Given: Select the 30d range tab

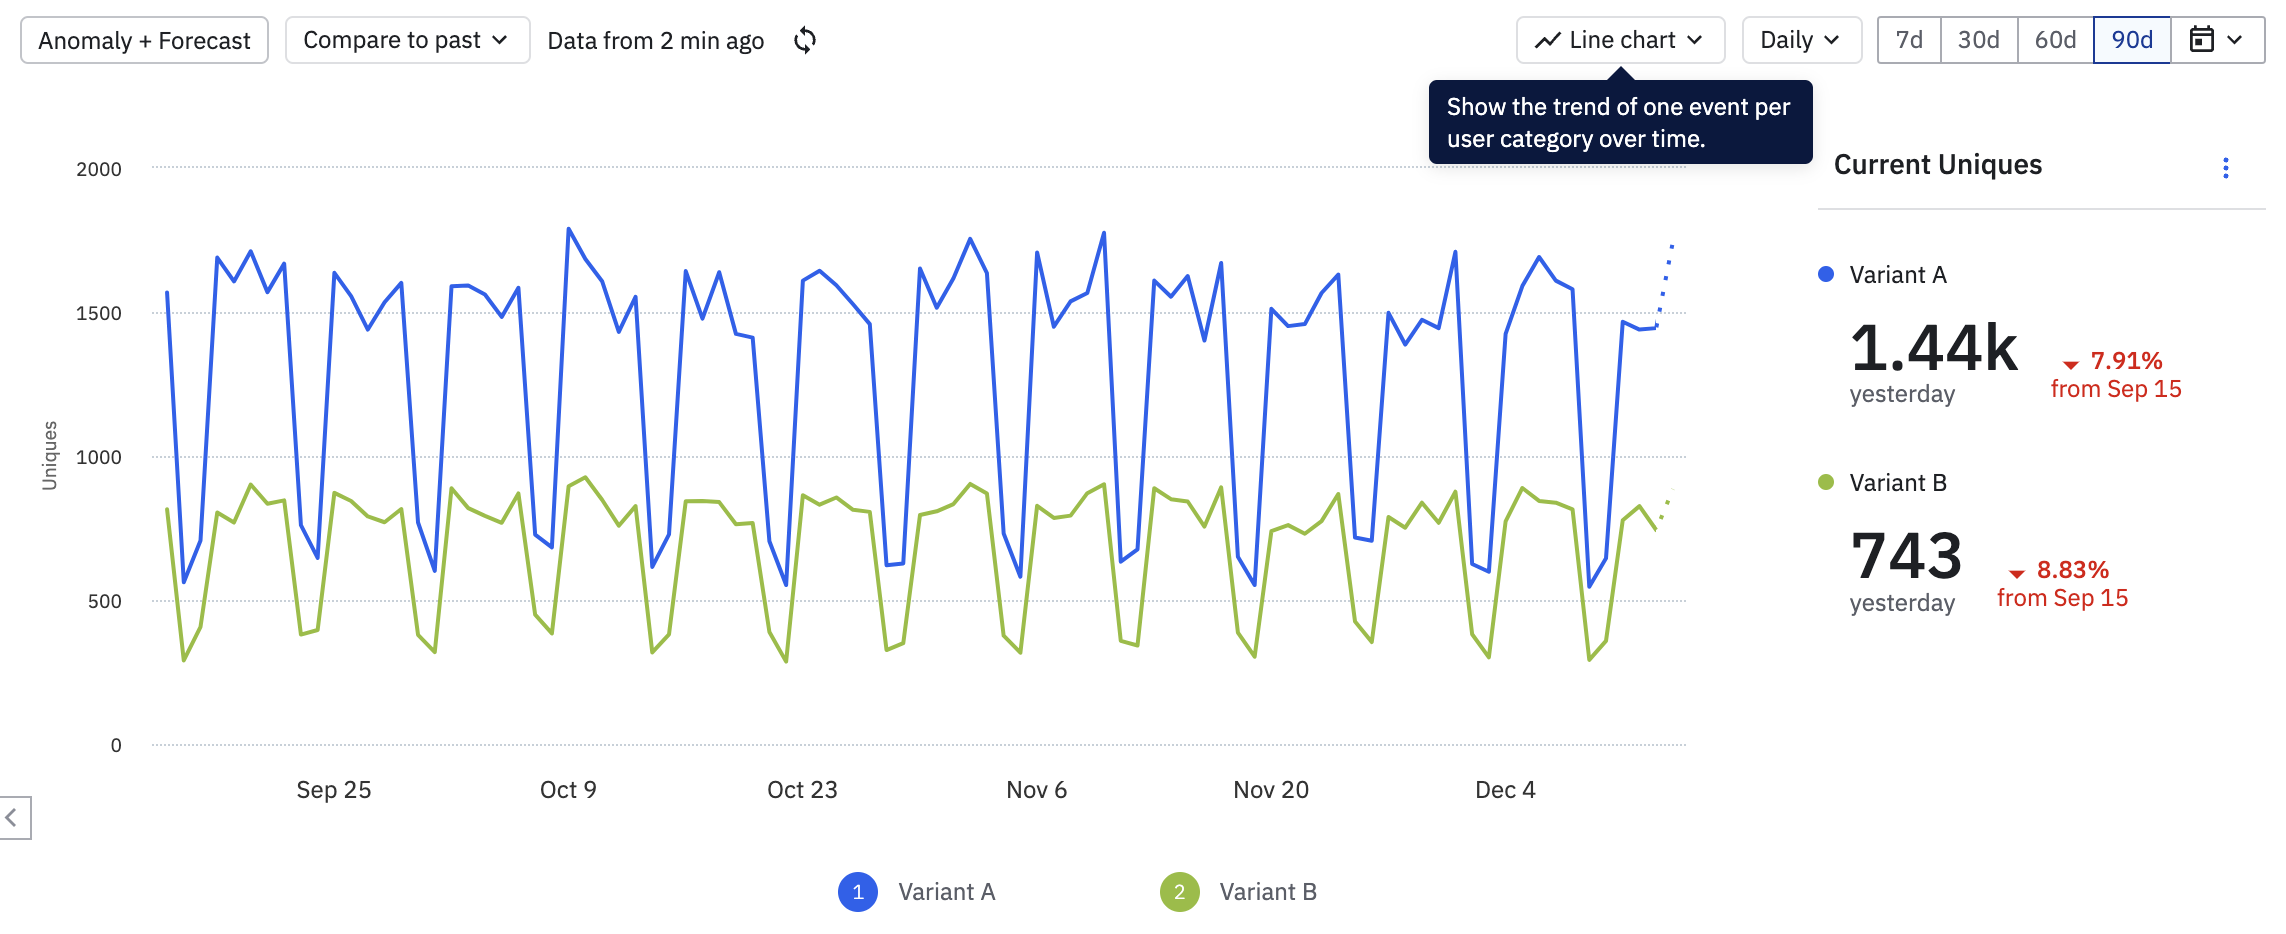Looking at the screenshot, I should point(1979,40).
